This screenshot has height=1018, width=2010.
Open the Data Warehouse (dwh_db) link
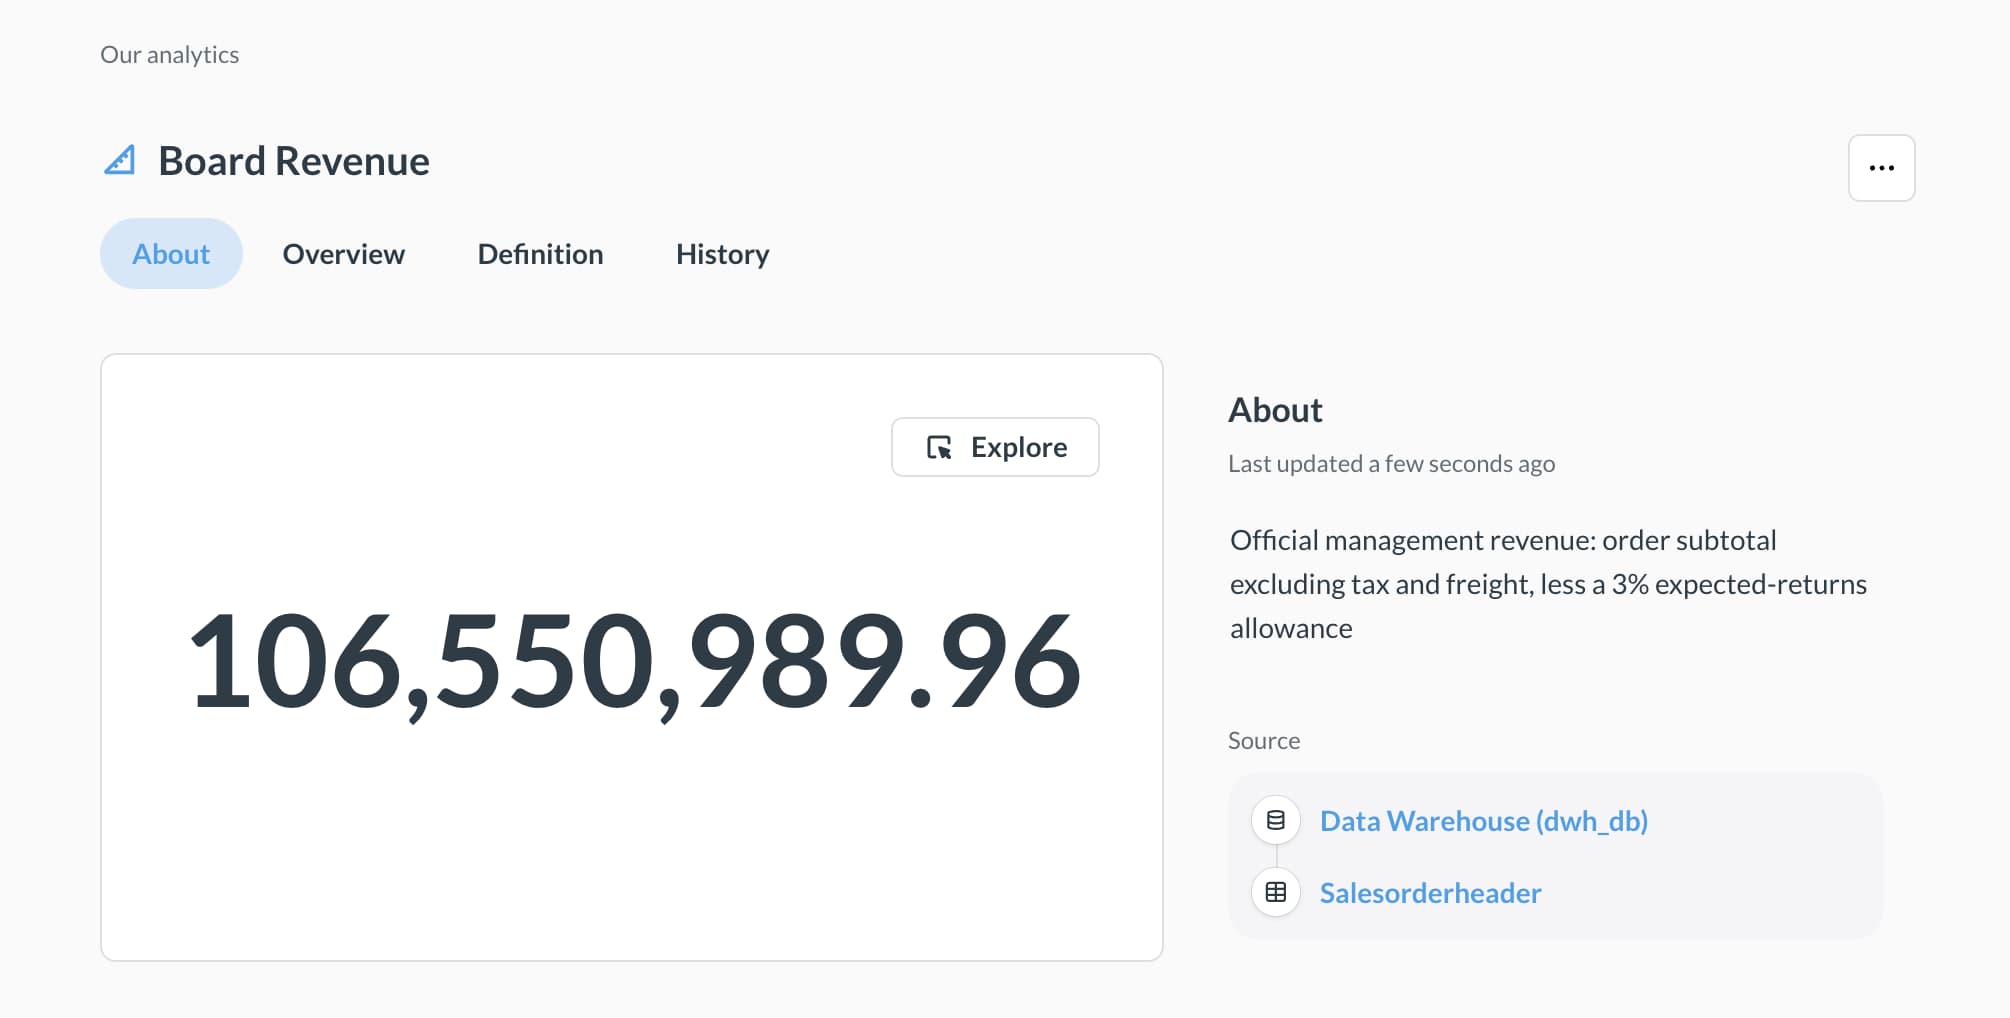[1483, 821]
